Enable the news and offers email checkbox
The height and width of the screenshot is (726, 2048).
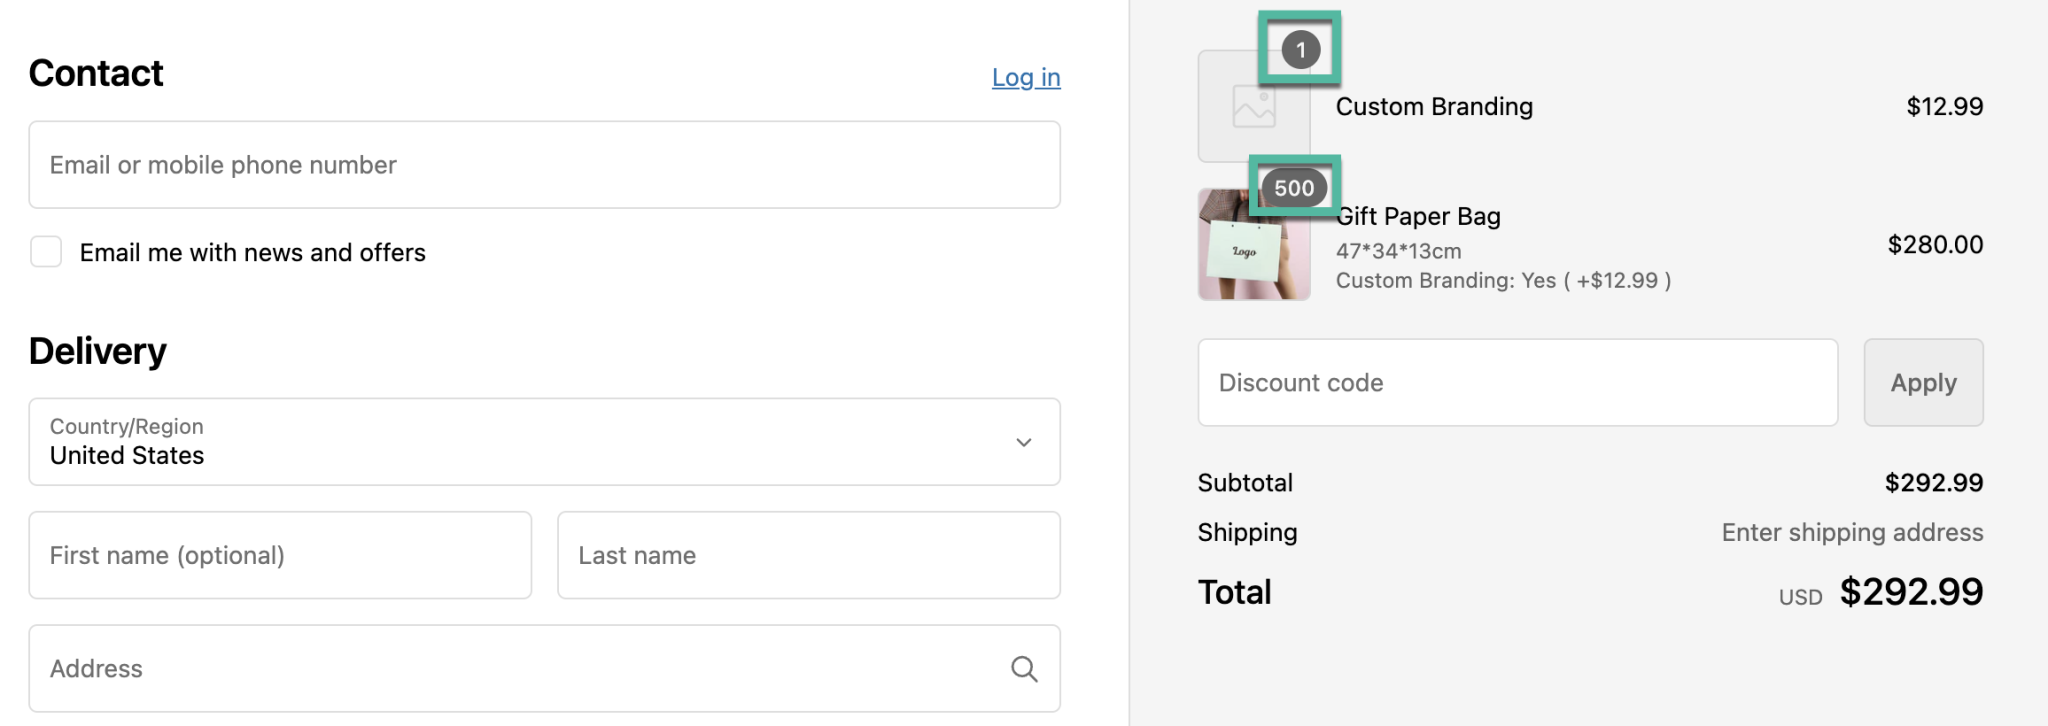click(46, 252)
